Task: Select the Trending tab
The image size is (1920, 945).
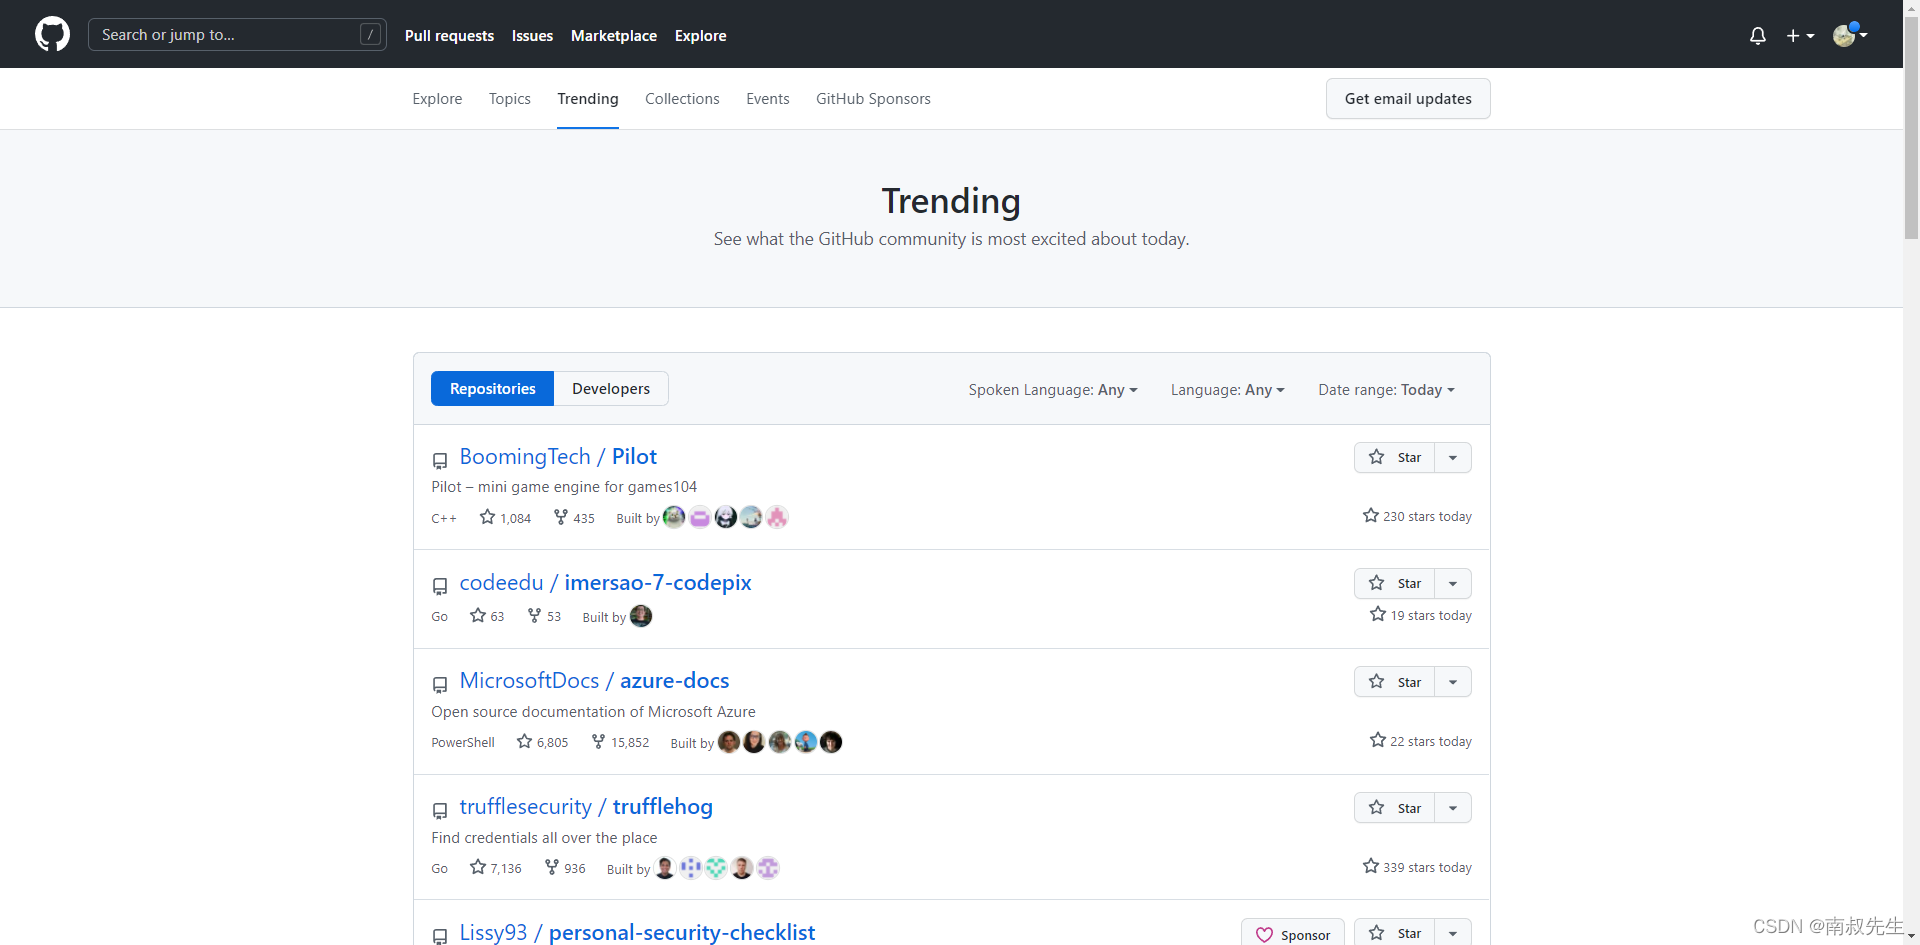Action: tap(588, 99)
